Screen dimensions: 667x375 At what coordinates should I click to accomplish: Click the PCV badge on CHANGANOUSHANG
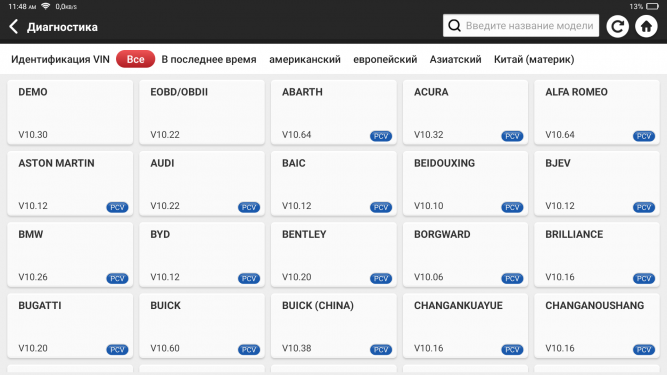coord(644,349)
